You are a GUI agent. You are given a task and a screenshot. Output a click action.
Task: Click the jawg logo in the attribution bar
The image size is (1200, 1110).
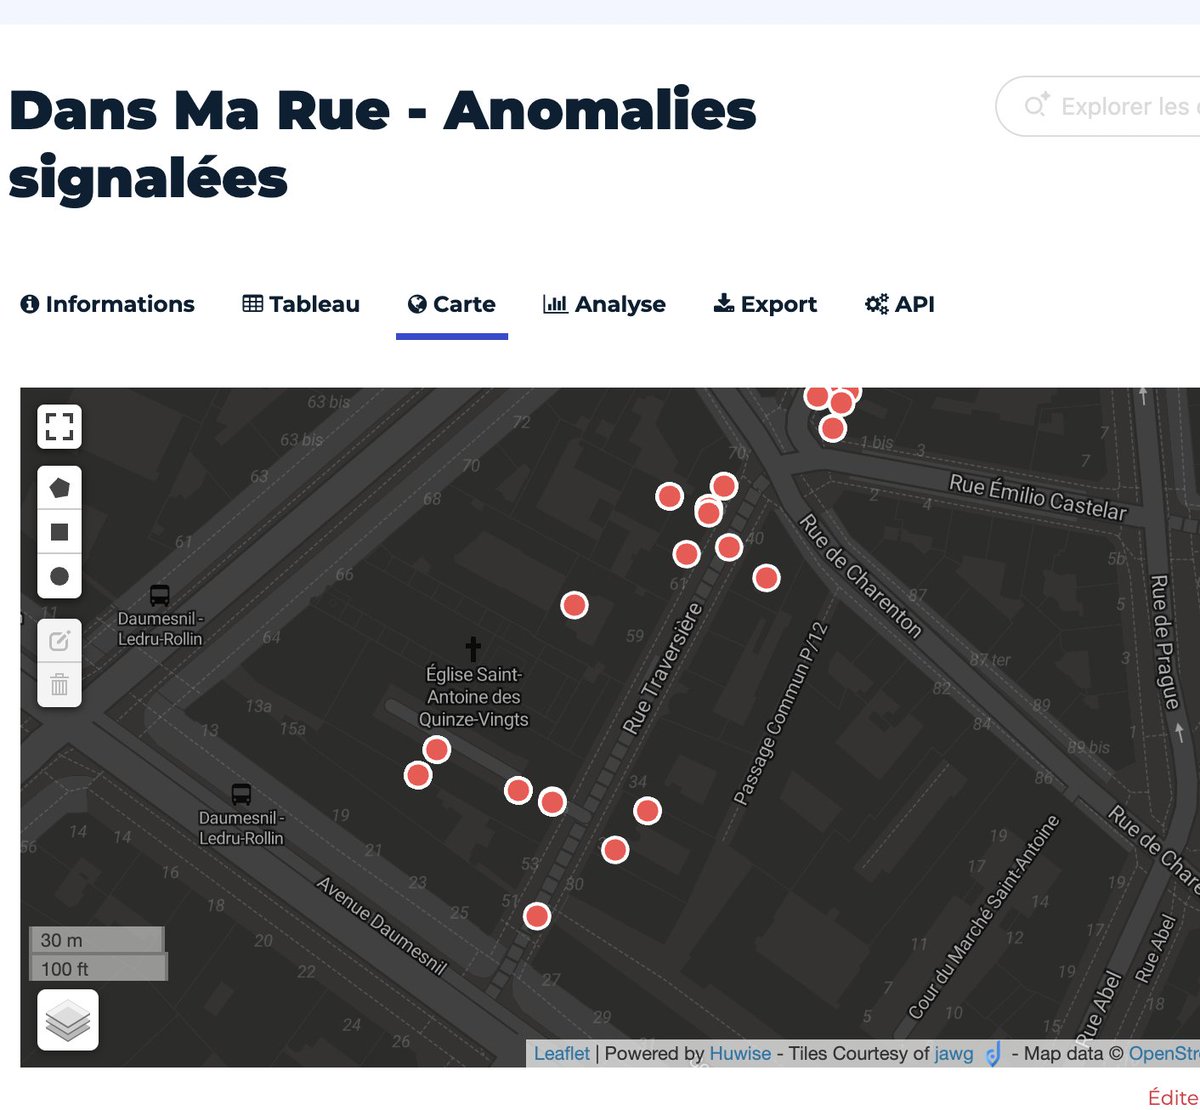point(992,1053)
